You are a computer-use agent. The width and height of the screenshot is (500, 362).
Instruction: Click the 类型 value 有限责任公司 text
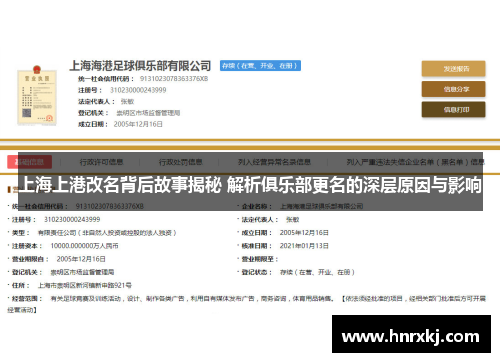(107, 233)
